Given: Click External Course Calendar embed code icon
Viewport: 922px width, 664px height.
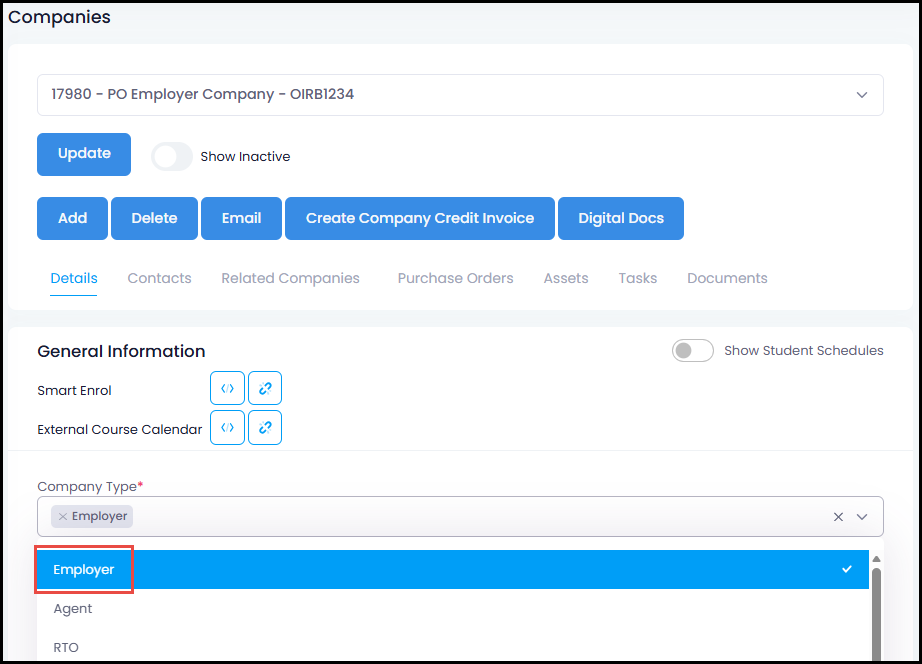Looking at the screenshot, I should tap(227, 427).
